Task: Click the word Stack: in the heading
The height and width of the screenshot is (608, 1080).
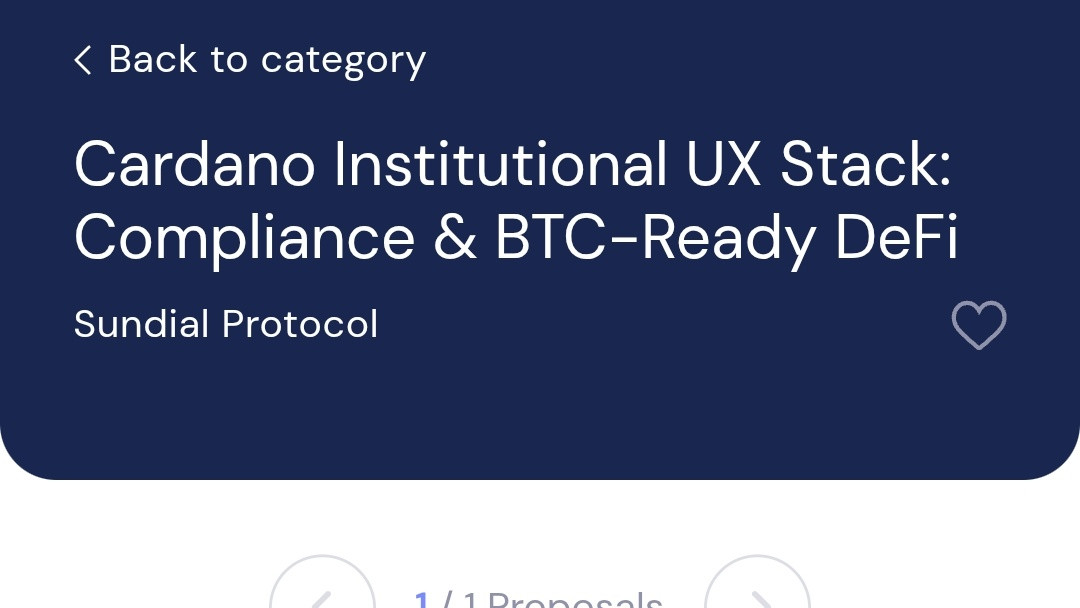Action: pyautogui.click(x=866, y=164)
